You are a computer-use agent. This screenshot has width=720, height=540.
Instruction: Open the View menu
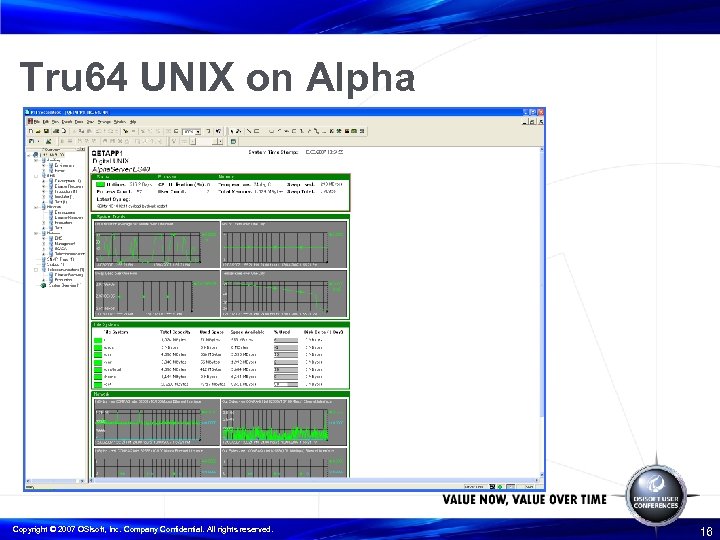click(x=55, y=122)
